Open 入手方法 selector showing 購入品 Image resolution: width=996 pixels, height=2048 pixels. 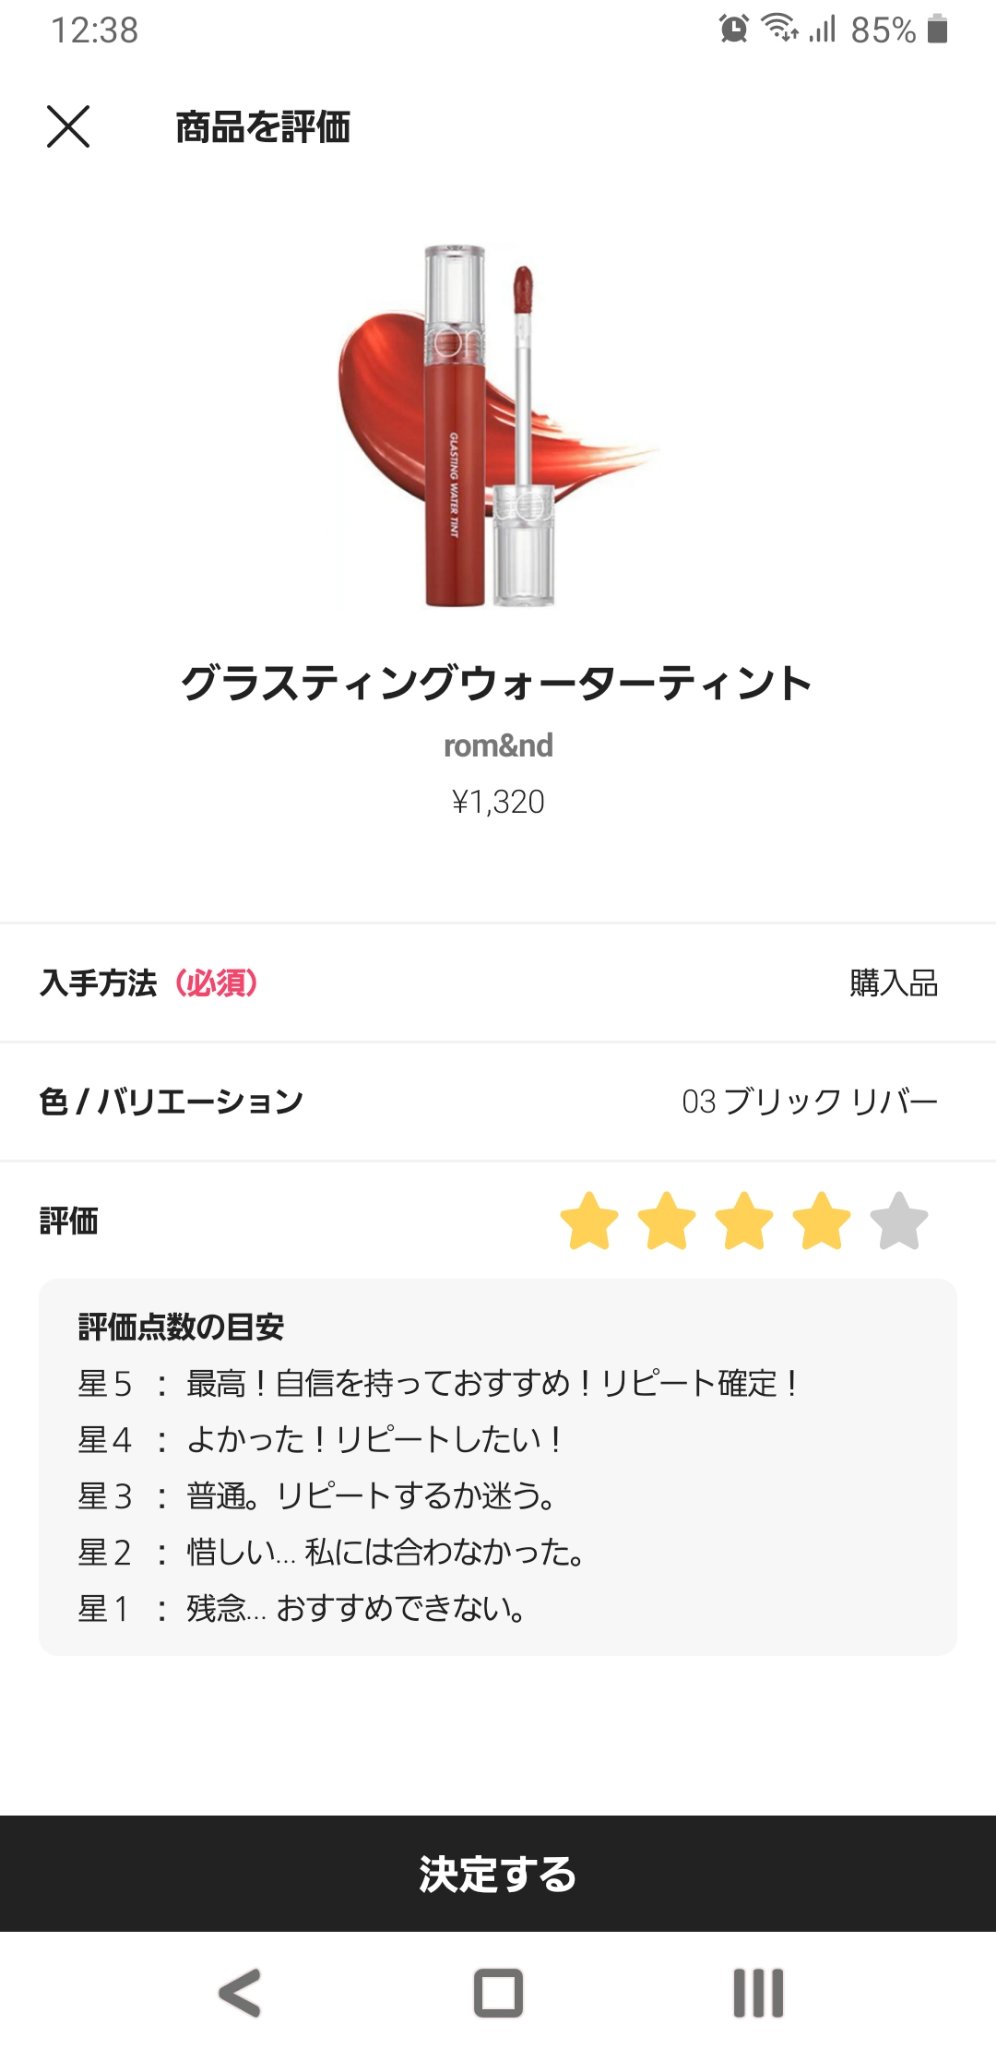point(893,983)
